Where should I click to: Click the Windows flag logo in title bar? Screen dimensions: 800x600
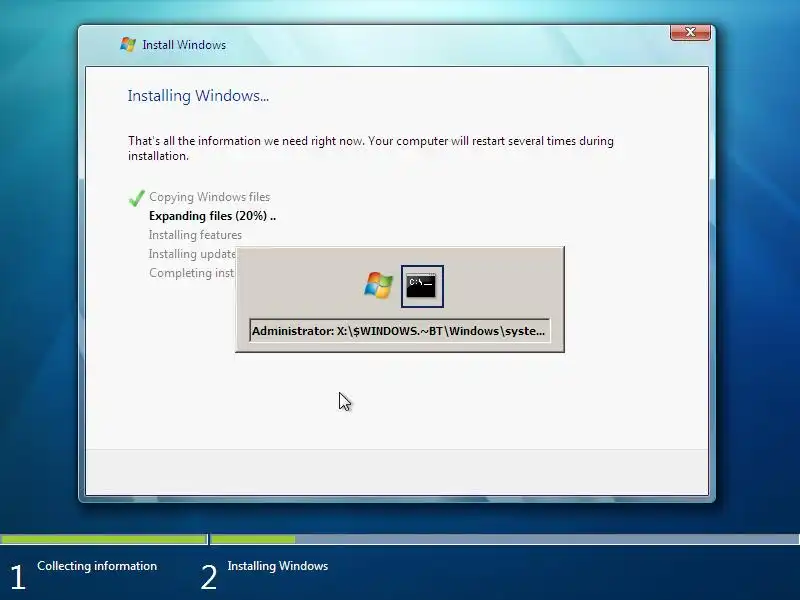pos(128,44)
